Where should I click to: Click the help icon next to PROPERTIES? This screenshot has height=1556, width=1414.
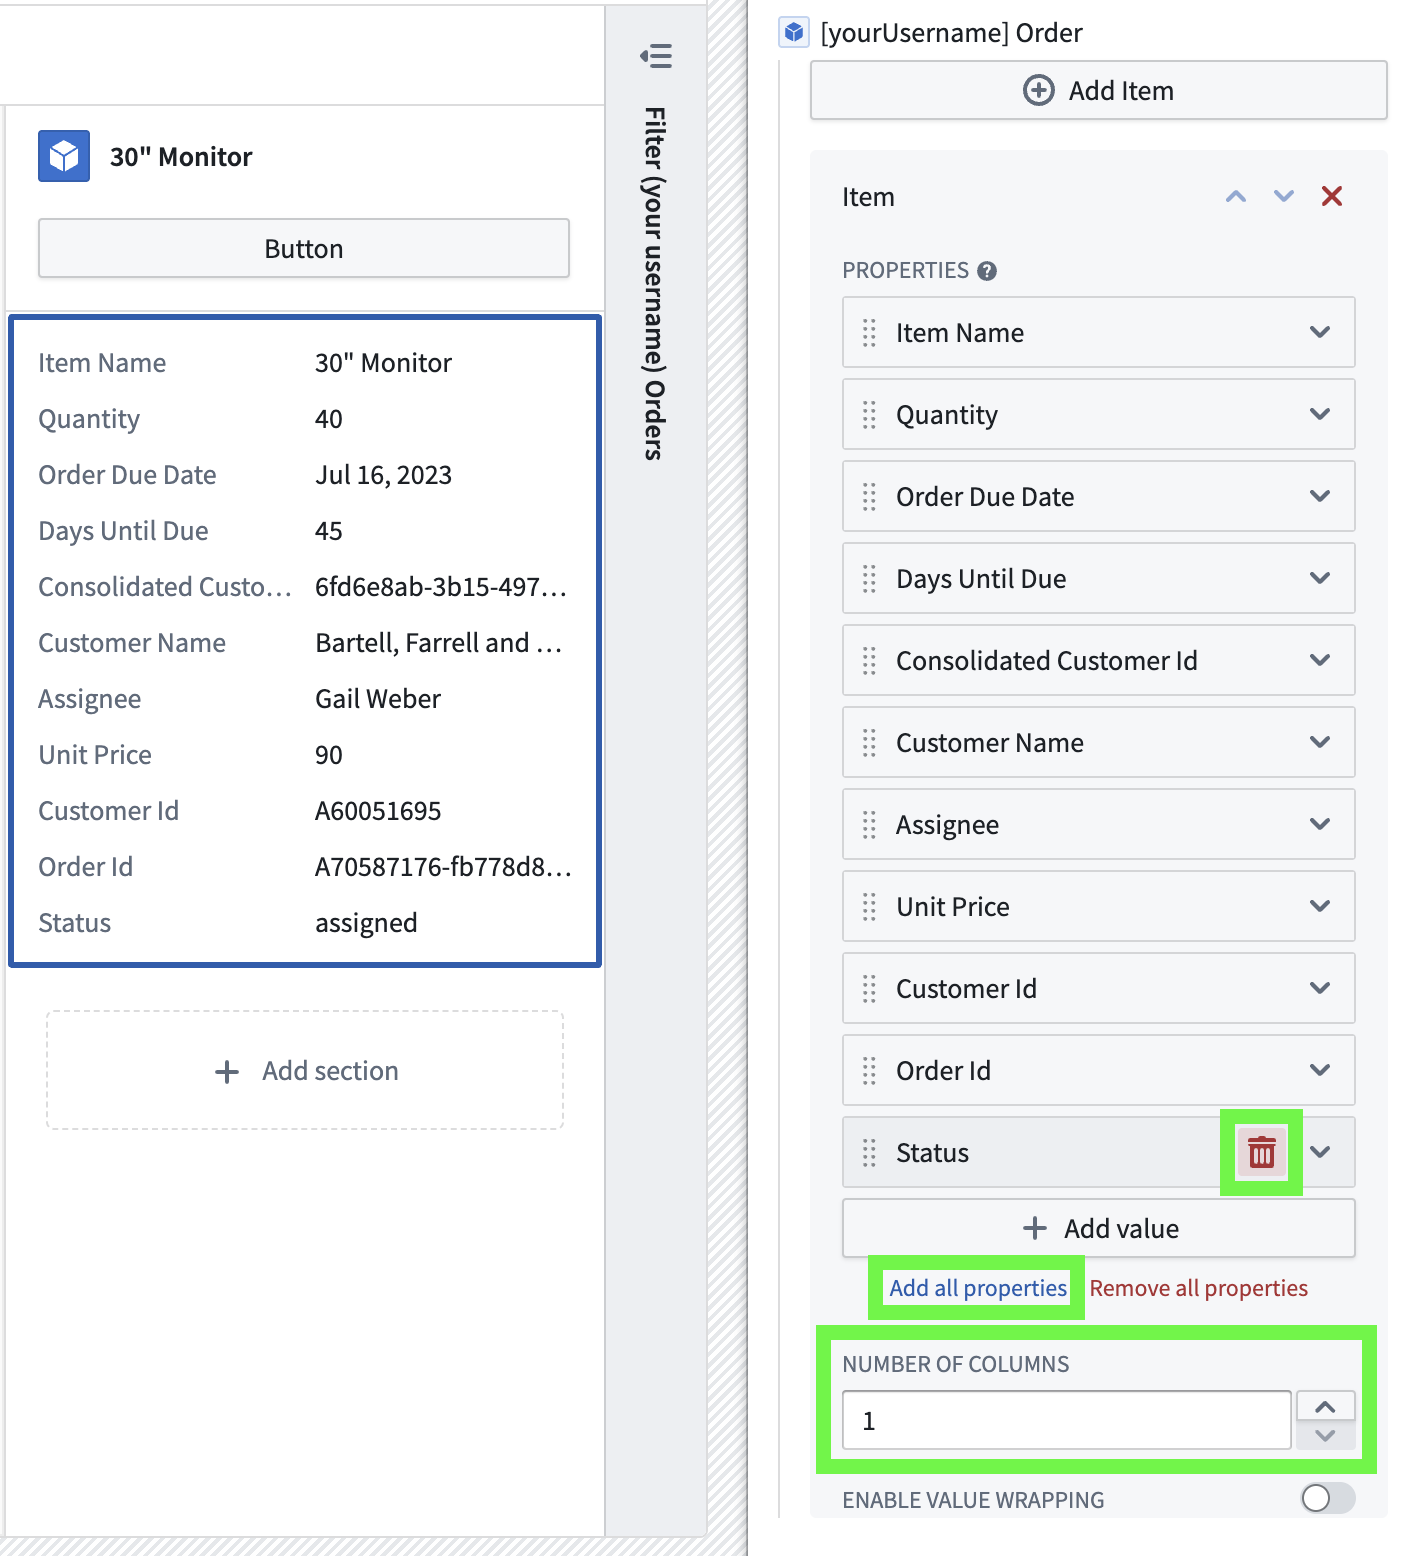point(986,270)
